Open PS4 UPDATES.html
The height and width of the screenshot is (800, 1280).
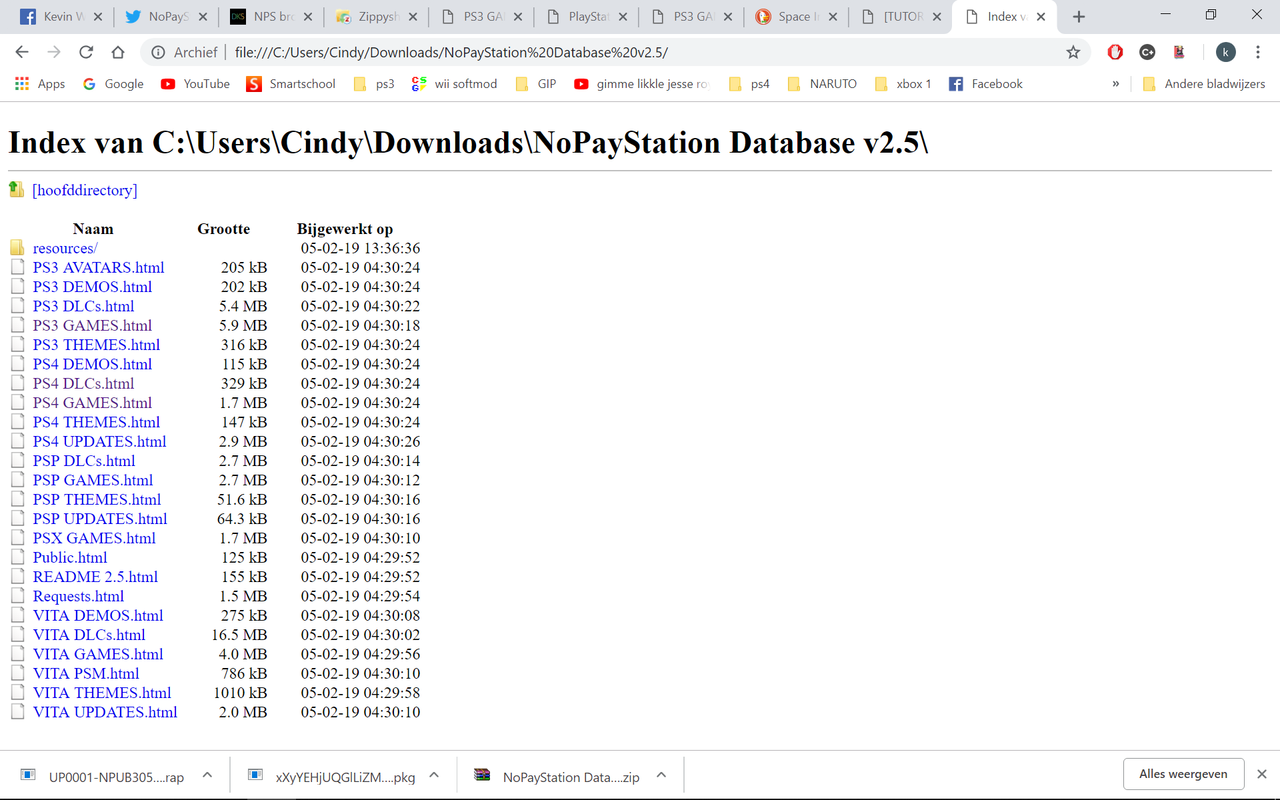(100, 441)
